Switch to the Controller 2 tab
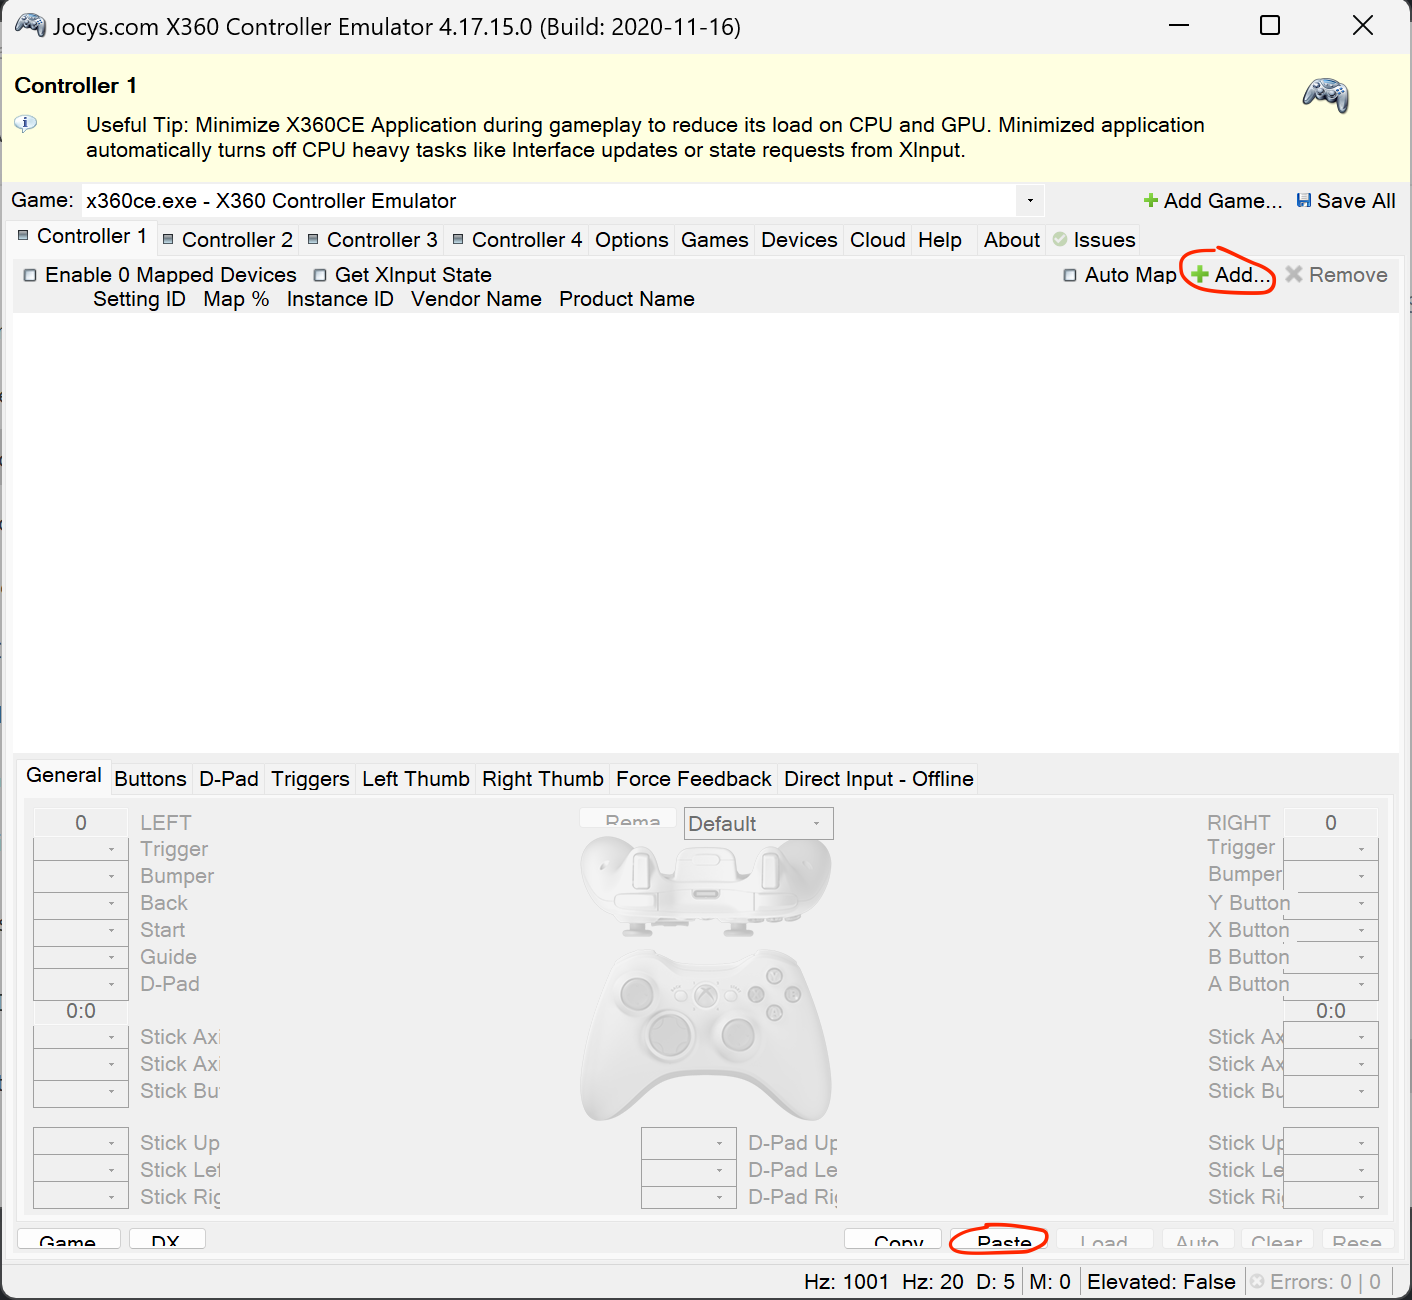1412x1300 pixels. pos(235,239)
